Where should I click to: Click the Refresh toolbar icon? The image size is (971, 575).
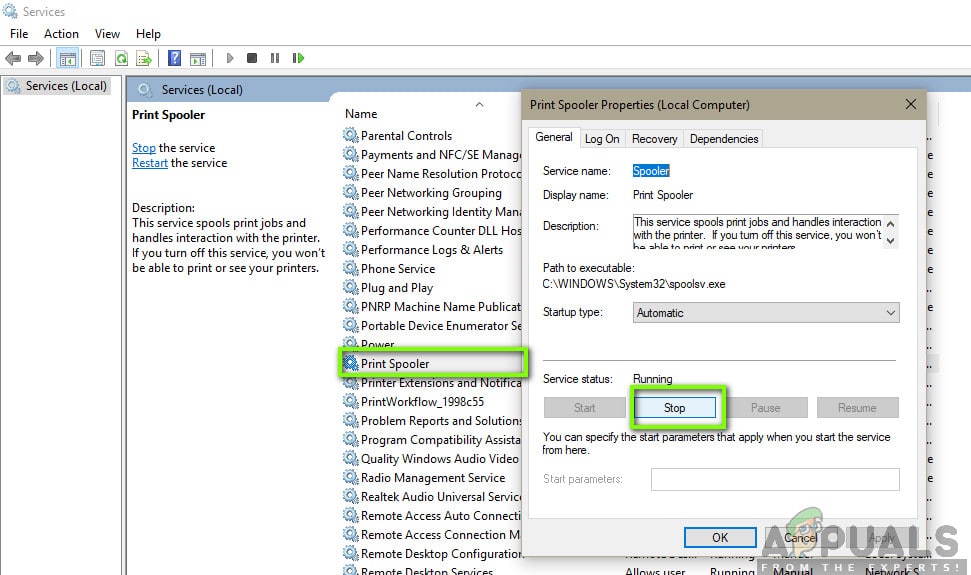point(121,59)
